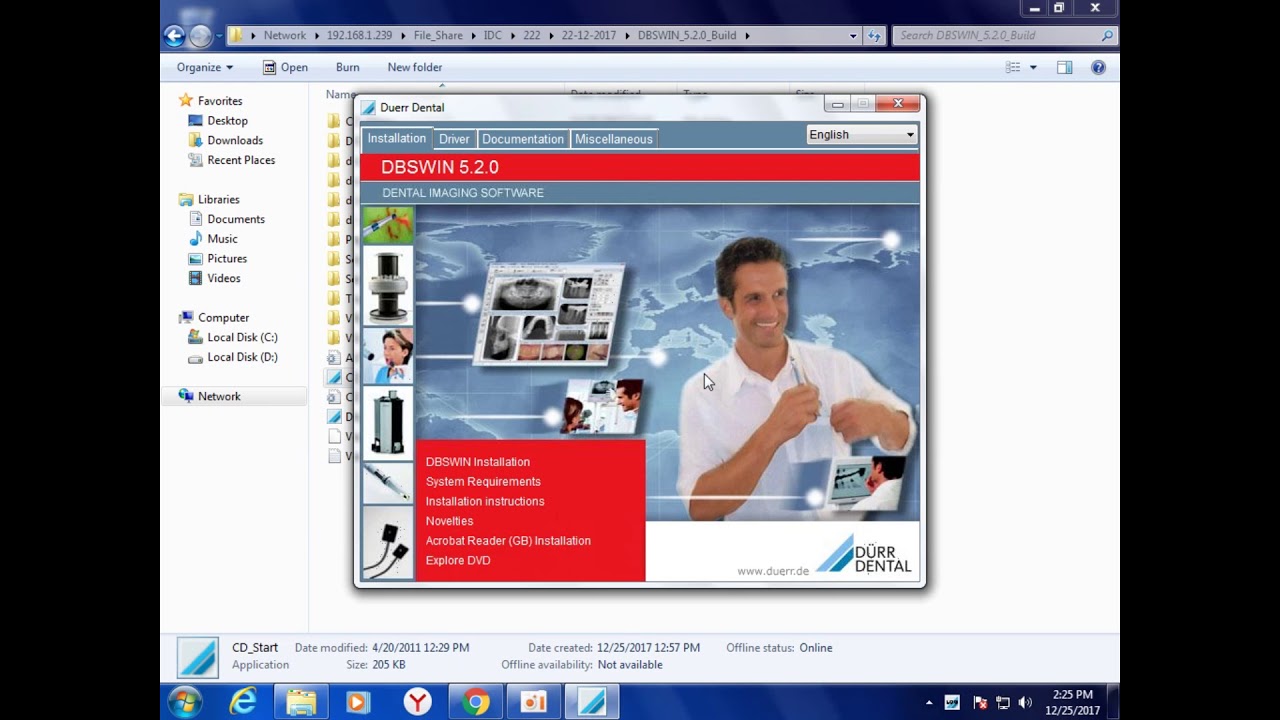The image size is (1280, 720).
Task: Start DBSWIN Installation
Action: pos(478,462)
